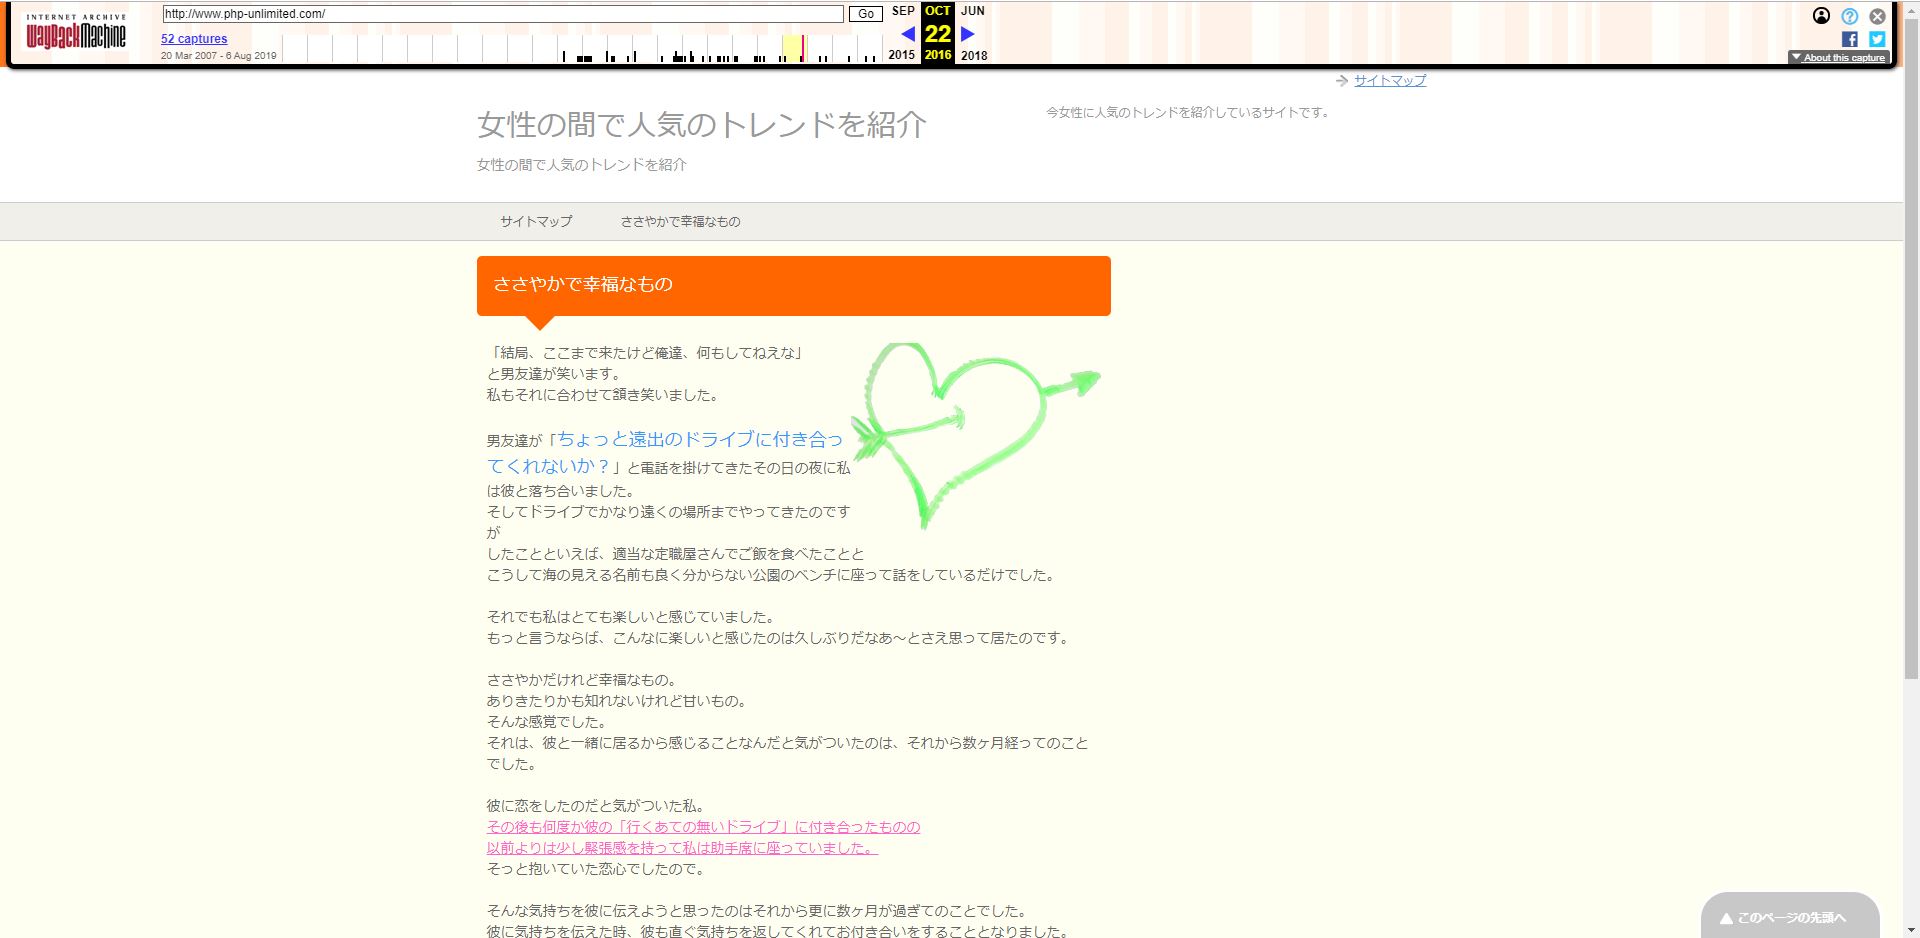Screen dimensions: 1920x938
Task: Share capture on Twitter
Action: (x=1877, y=40)
